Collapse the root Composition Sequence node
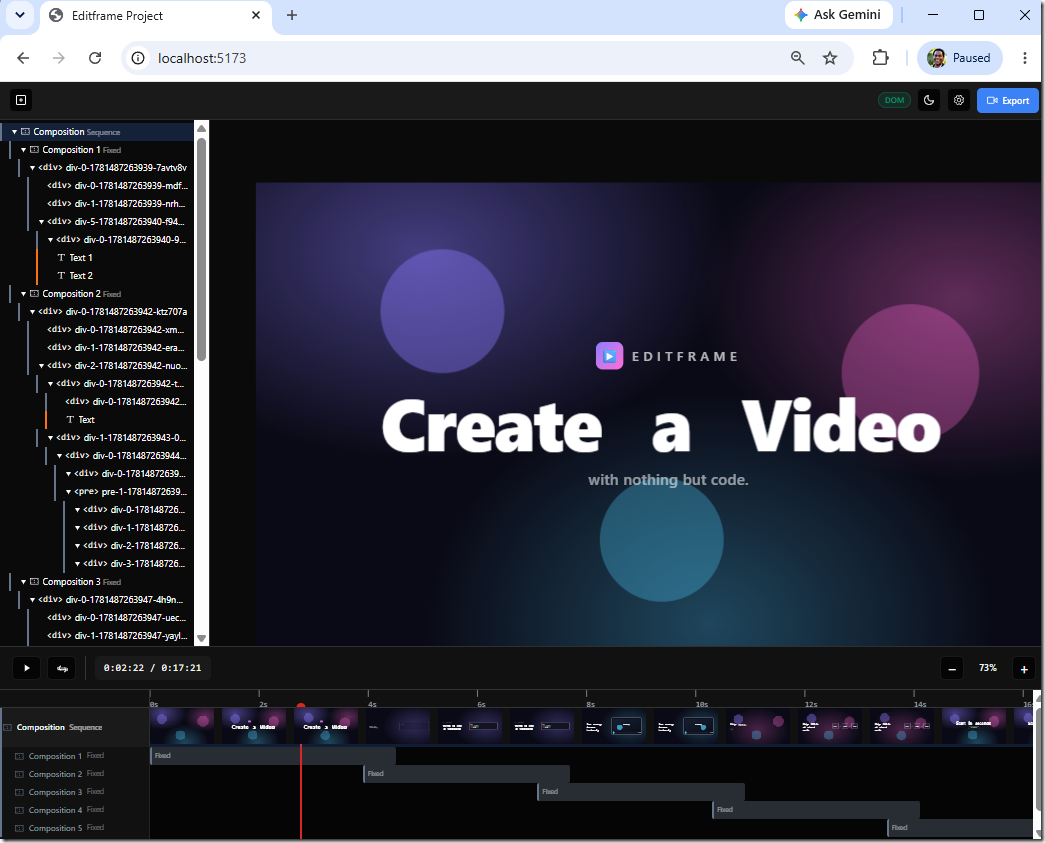 point(14,132)
